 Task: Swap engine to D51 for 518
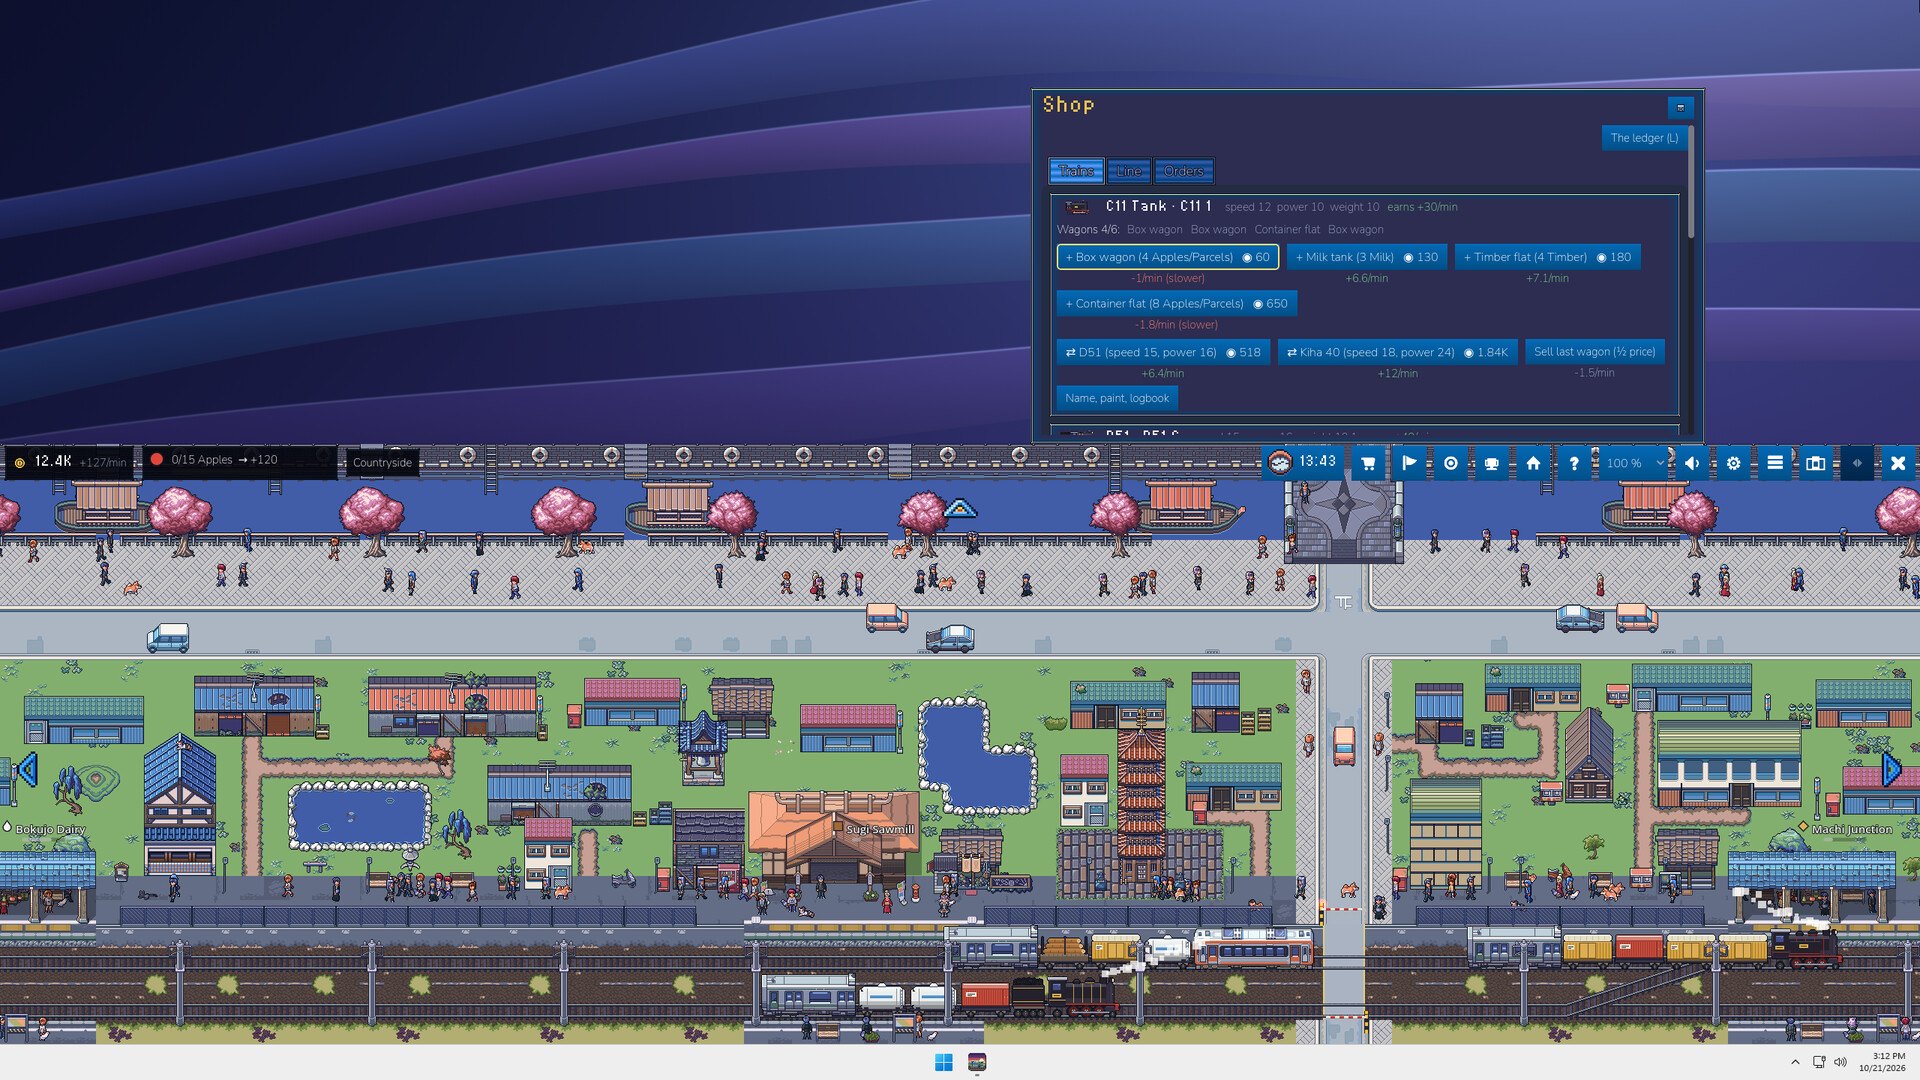click(x=1163, y=352)
